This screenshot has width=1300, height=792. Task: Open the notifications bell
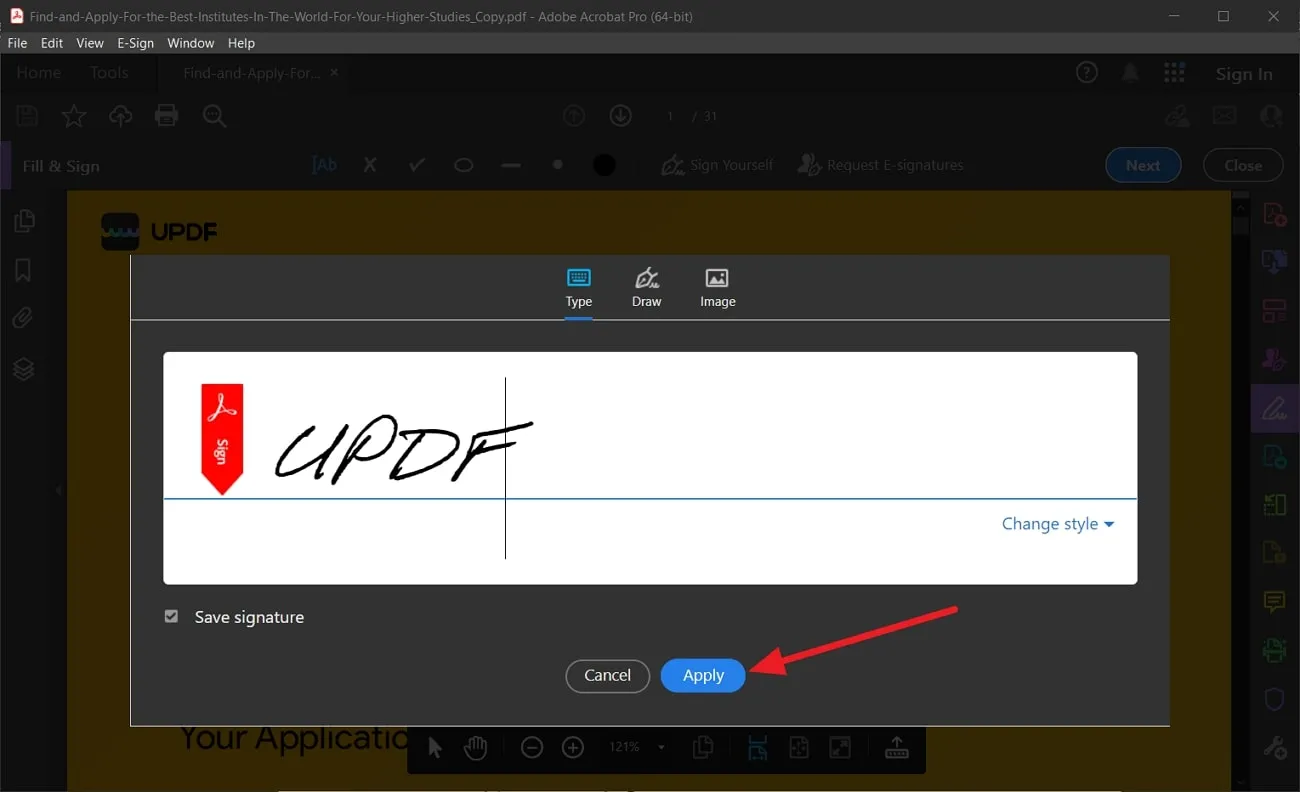click(1130, 73)
